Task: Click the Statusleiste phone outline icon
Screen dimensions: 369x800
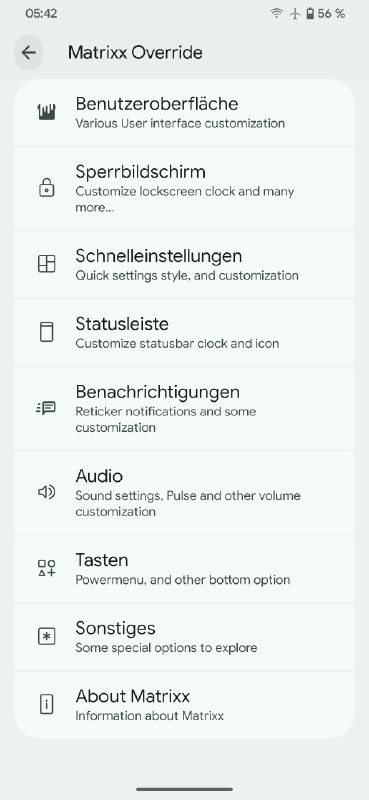Action: pos(46,332)
